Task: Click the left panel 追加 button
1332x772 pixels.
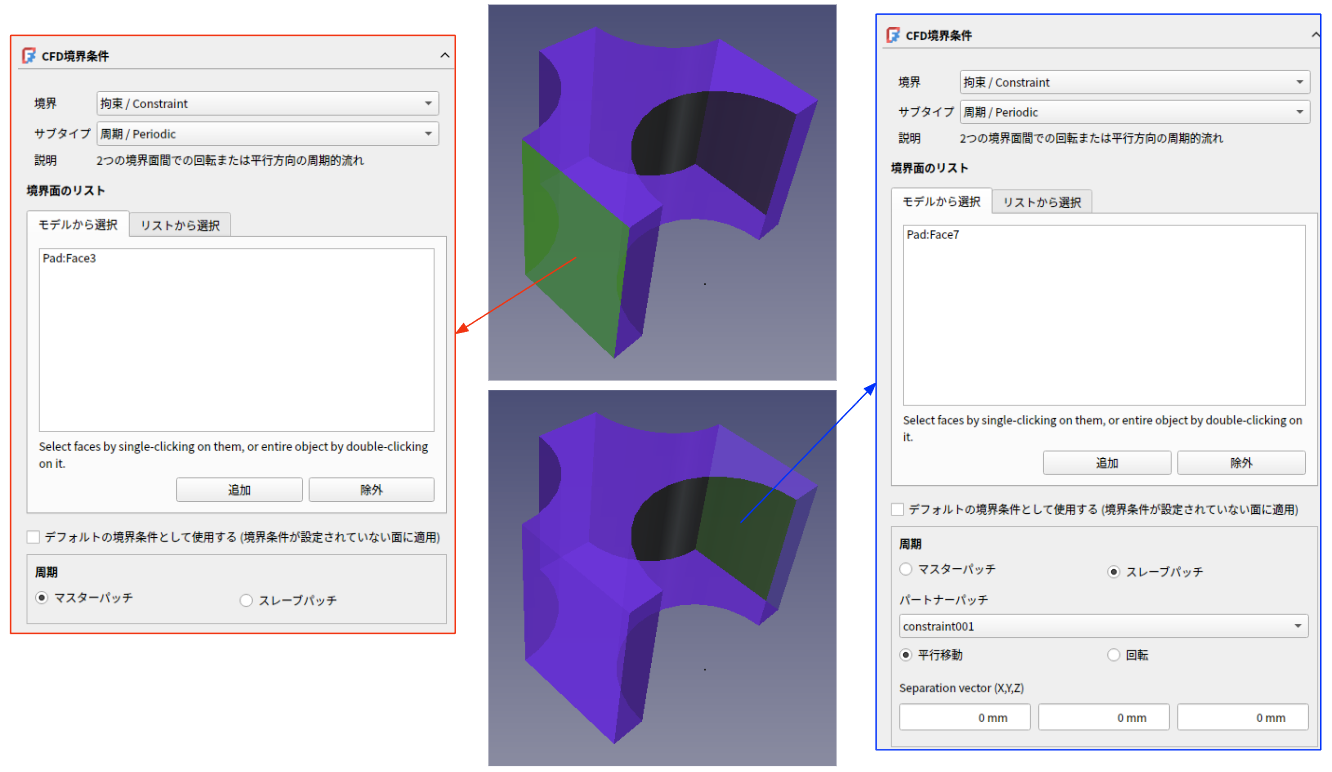Action: (x=239, y=490)
